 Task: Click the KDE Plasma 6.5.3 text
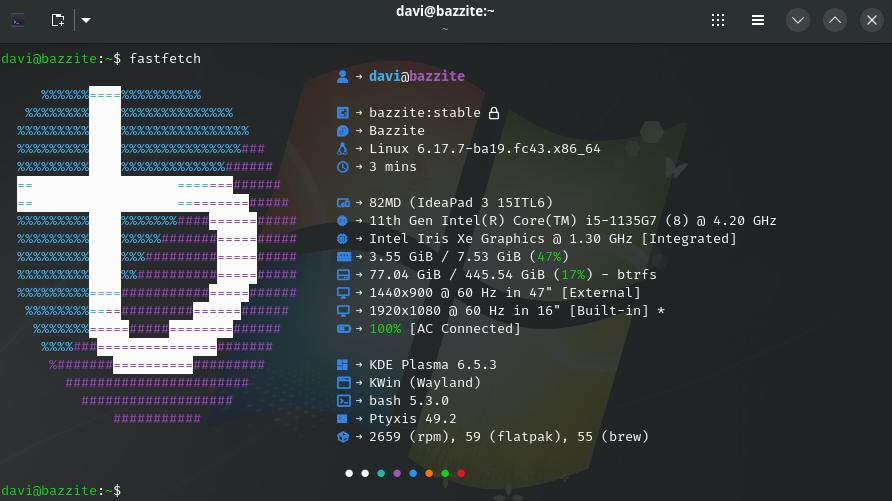click(433, 365)
